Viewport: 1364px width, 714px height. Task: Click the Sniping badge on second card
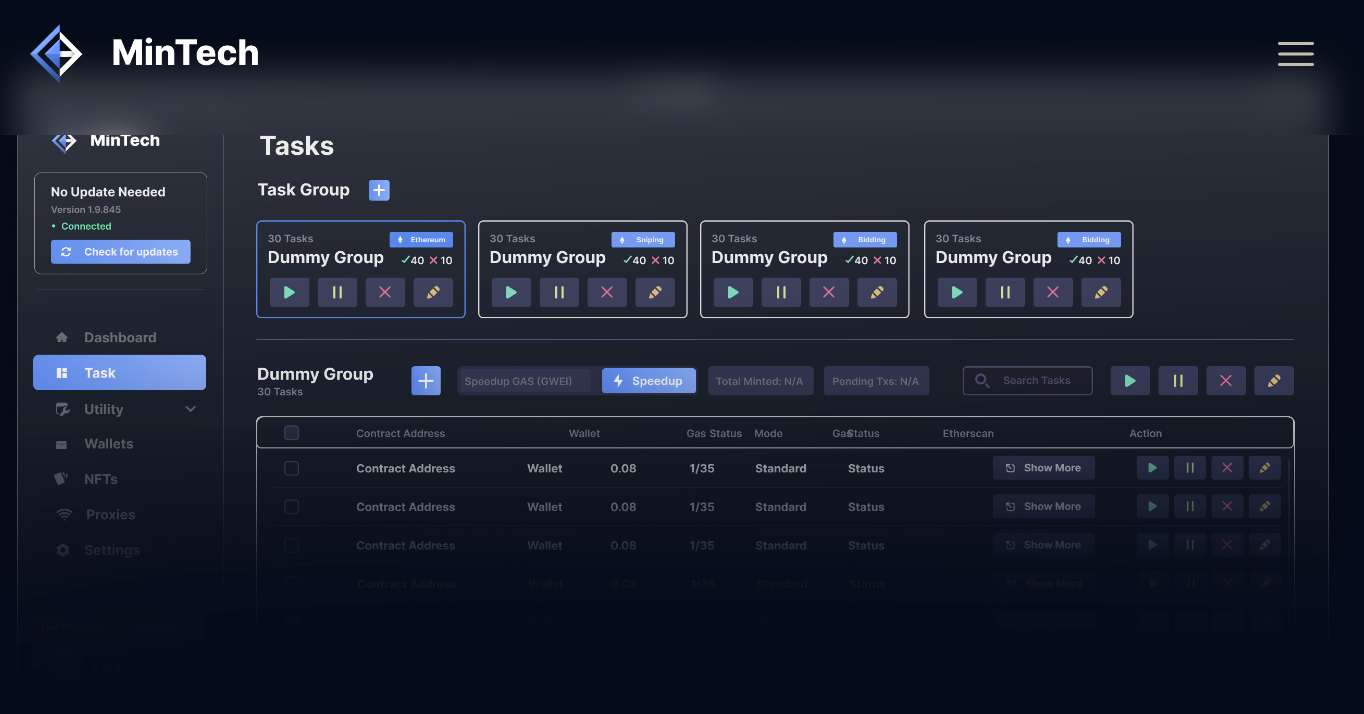(643, 240)
